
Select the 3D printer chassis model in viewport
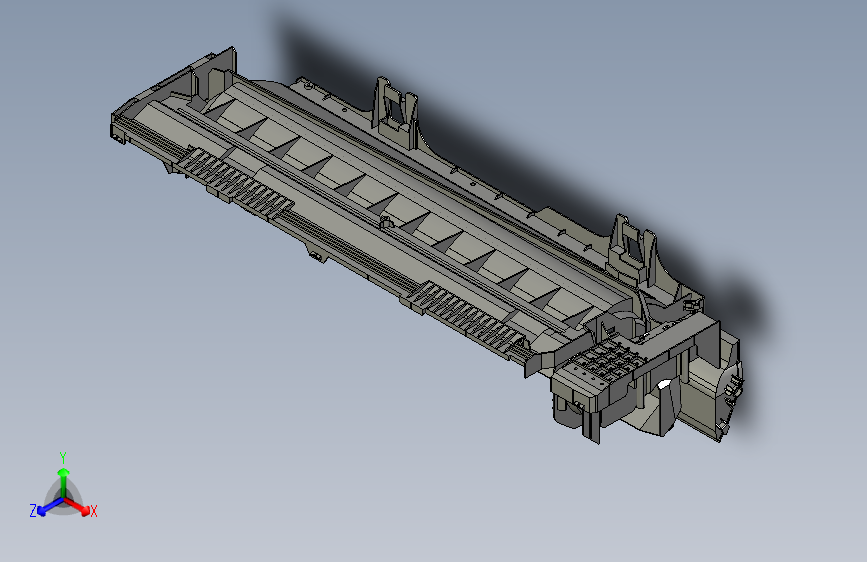(426, 243)
